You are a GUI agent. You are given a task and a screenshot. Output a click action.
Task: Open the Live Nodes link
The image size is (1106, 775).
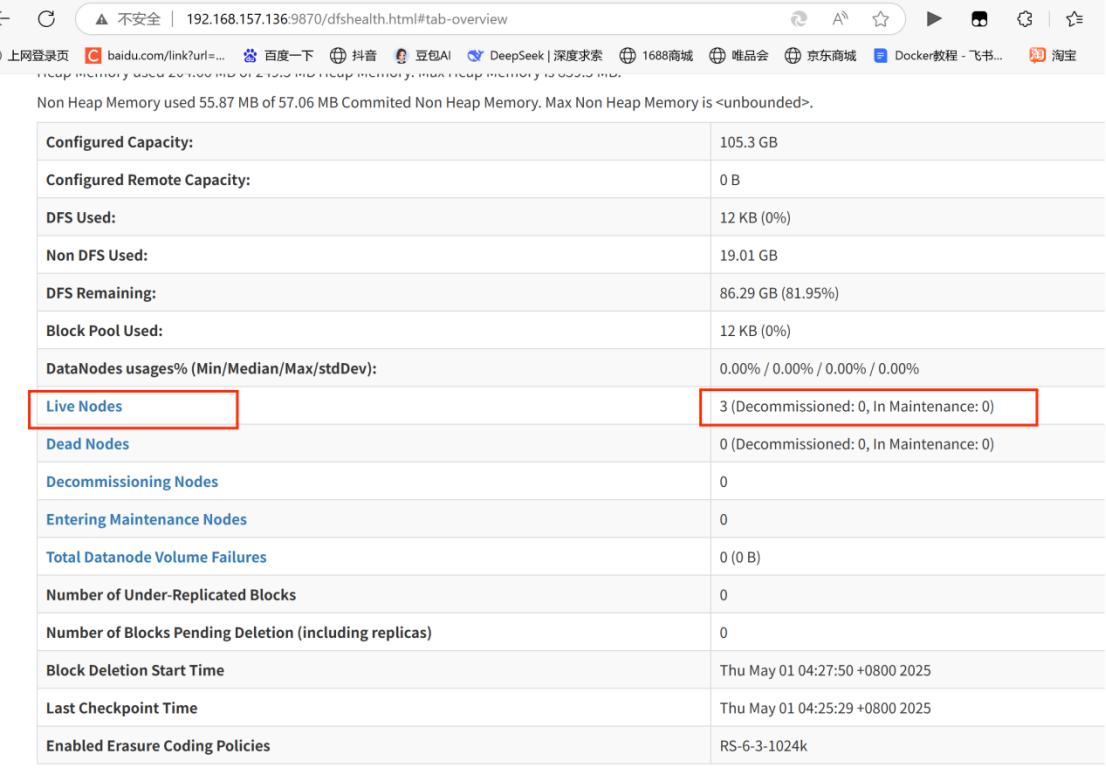click(x=84, y=406)
